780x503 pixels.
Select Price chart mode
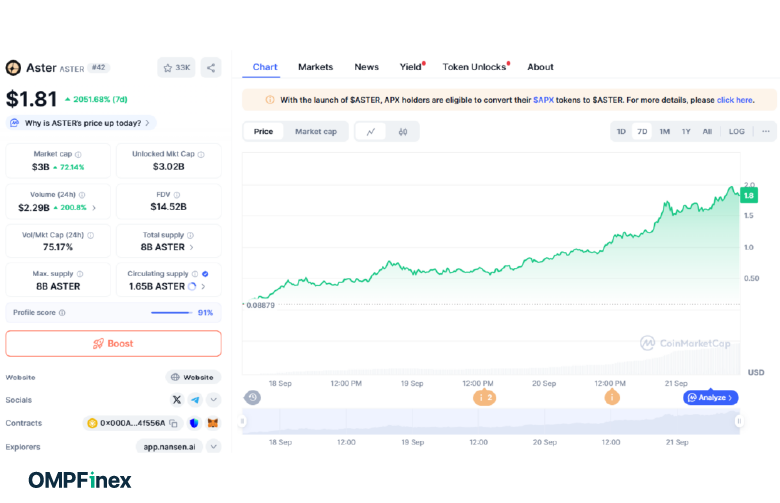pyautogui.click(x=263, y=132)
